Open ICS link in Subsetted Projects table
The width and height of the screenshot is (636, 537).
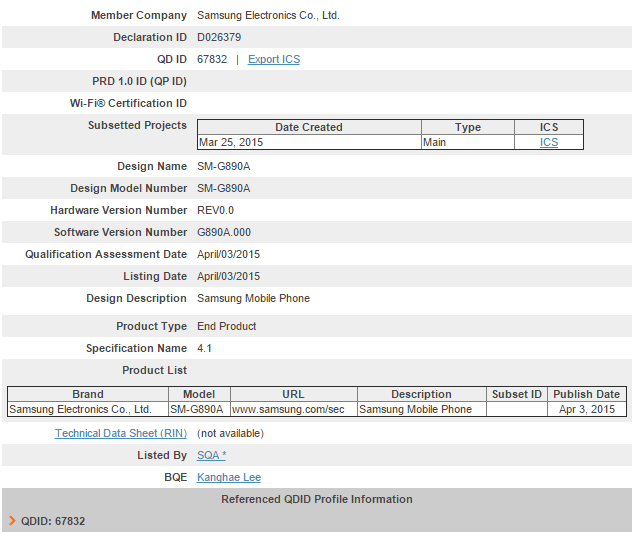(549, 142)
